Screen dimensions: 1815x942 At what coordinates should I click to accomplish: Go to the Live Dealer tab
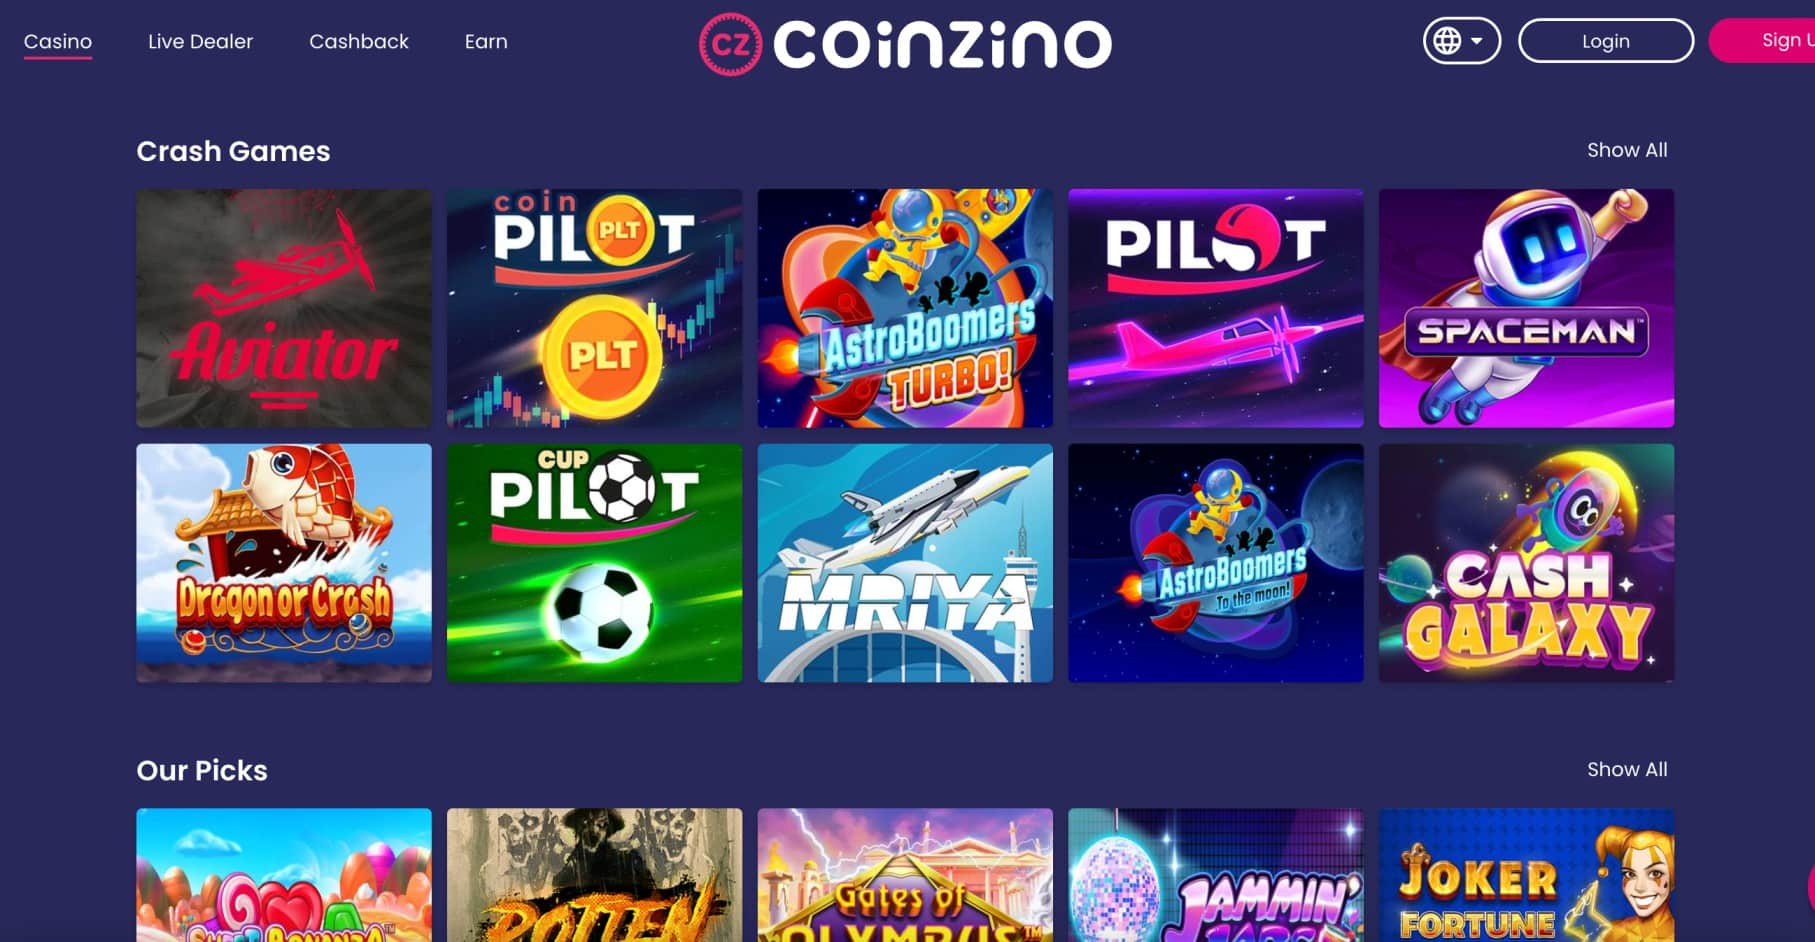click(x=200, y=42)
